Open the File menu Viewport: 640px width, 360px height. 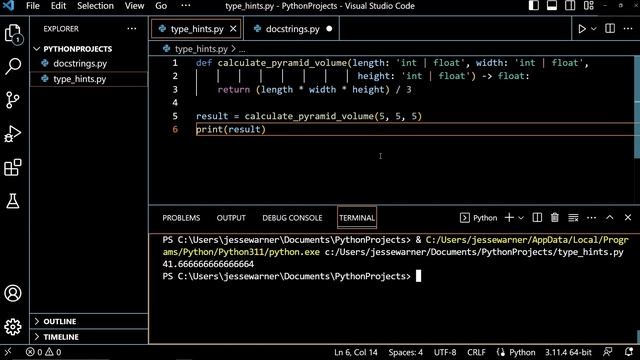tap(33, 6)
